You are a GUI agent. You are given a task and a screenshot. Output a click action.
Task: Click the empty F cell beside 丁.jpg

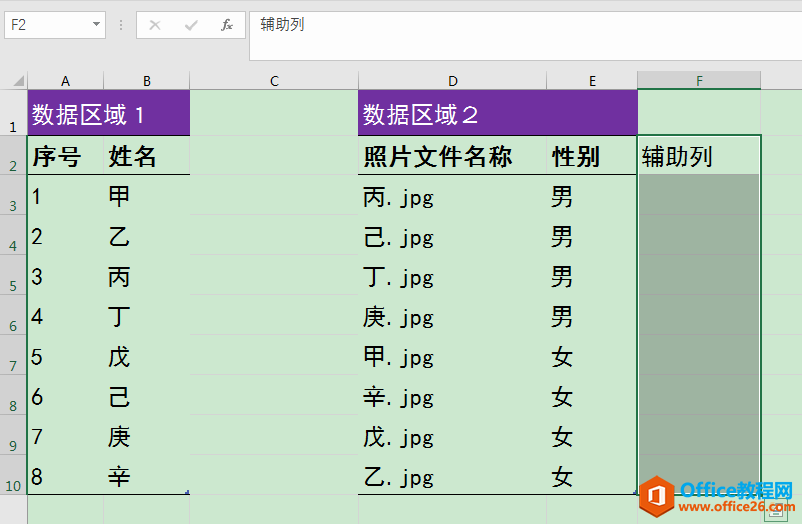pyautogui.click(x=699, y=275)
